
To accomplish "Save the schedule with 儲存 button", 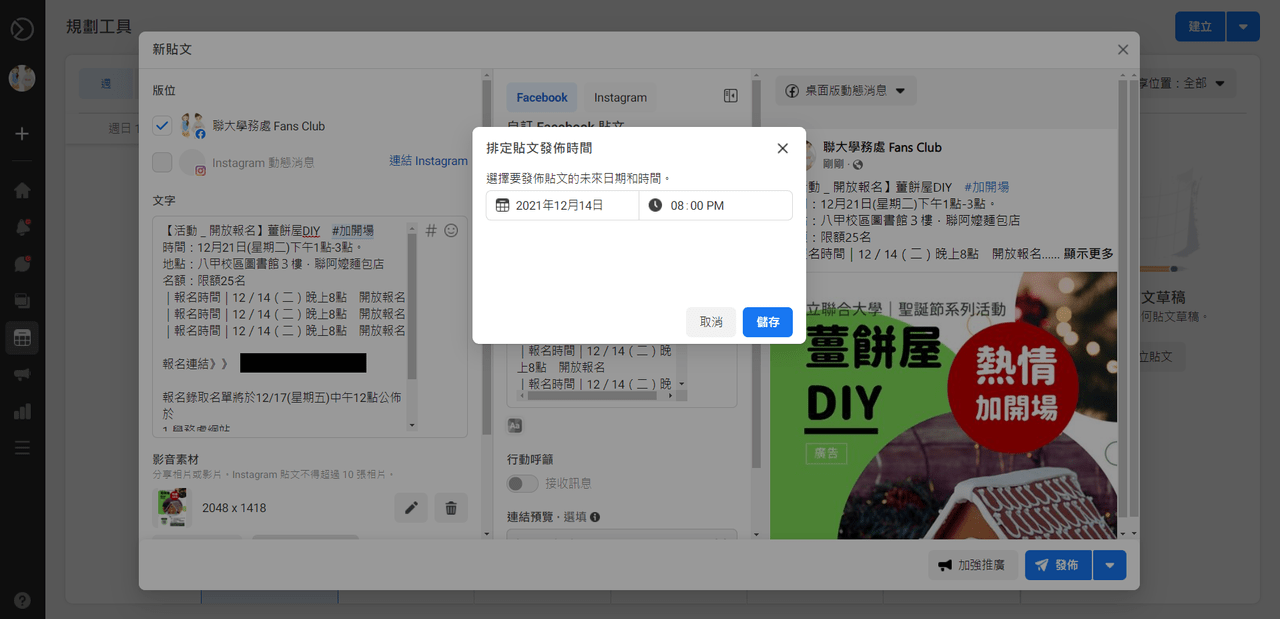I will point(768,322).
